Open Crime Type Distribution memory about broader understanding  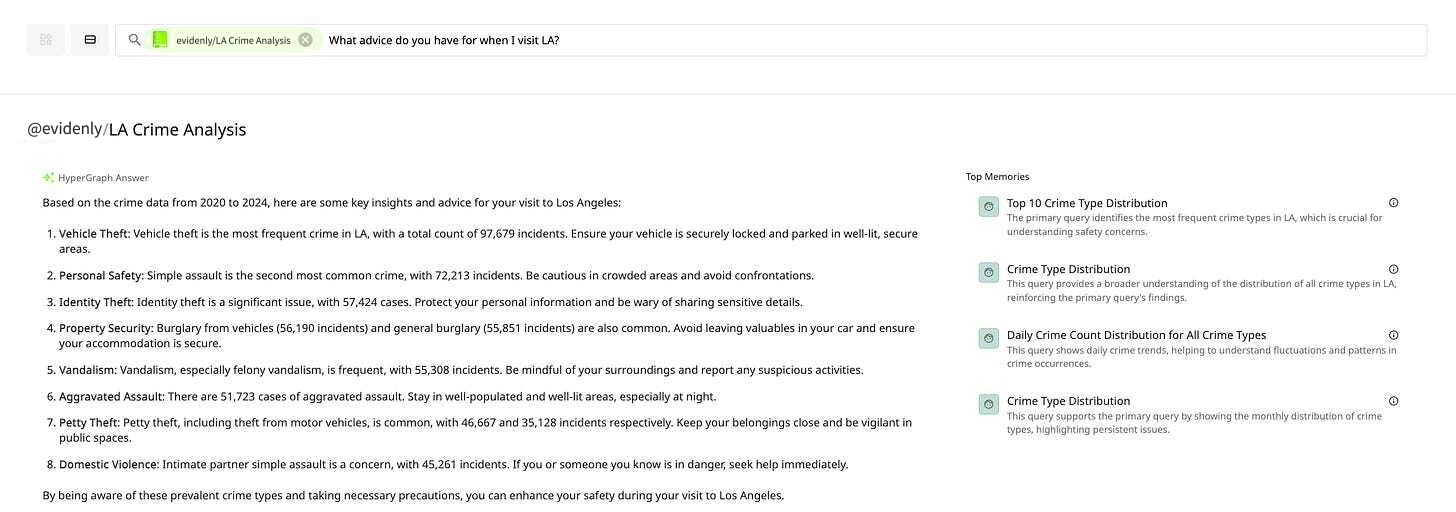pos(1068,269)
